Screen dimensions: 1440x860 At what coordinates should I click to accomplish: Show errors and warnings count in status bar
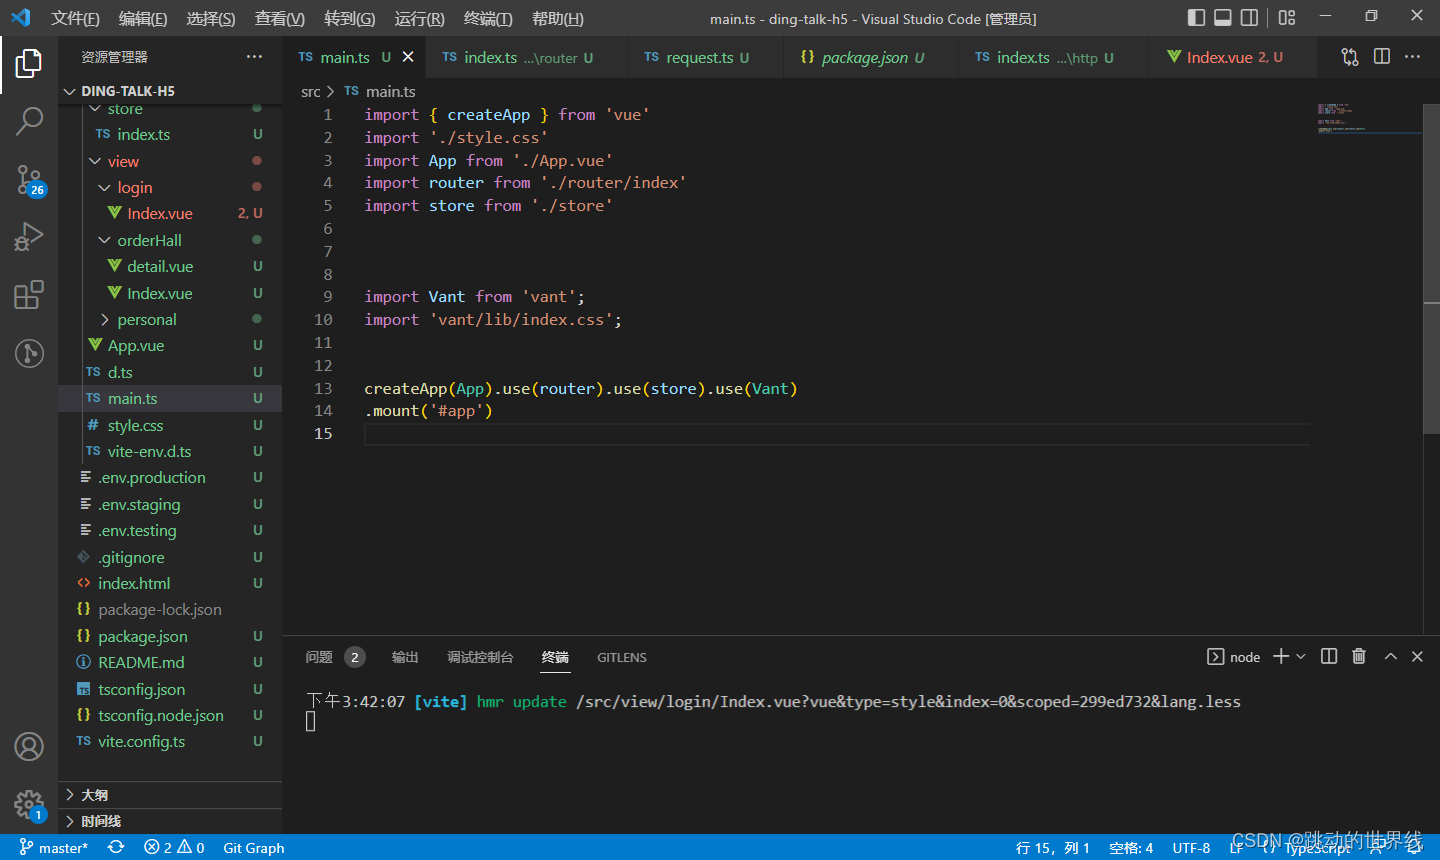[174, 847]
